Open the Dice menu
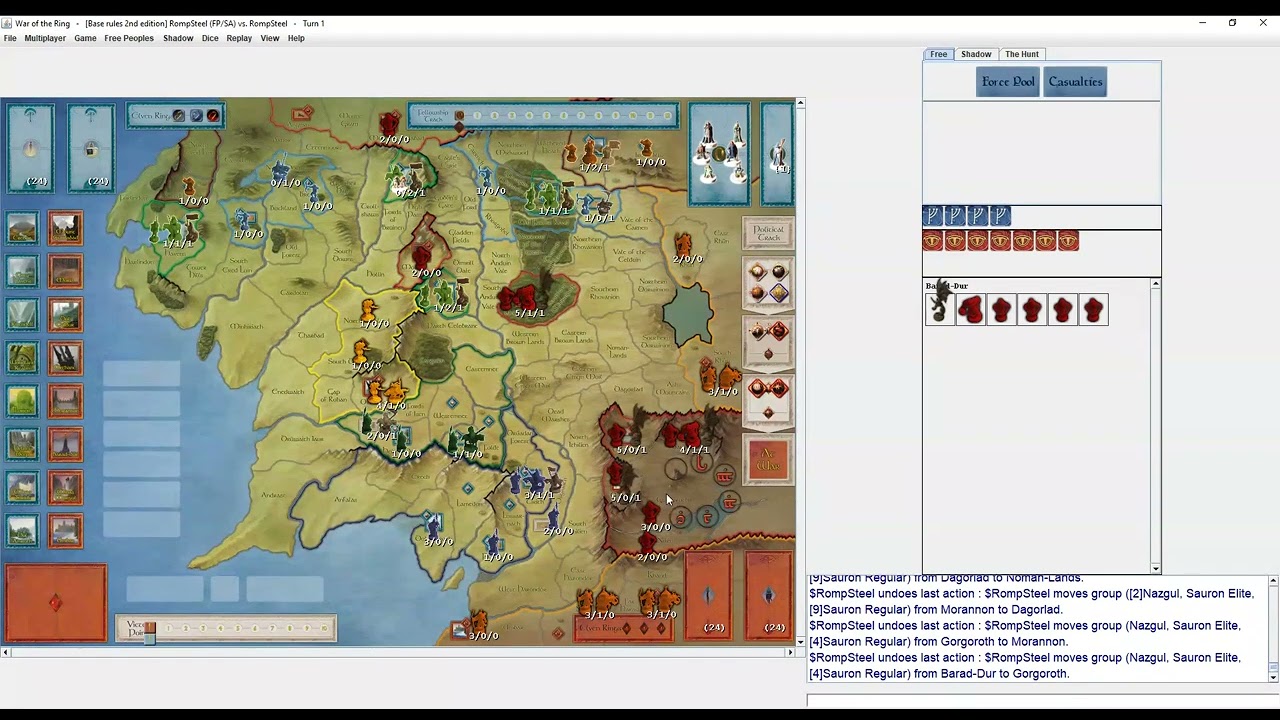 tap(210, 38)
